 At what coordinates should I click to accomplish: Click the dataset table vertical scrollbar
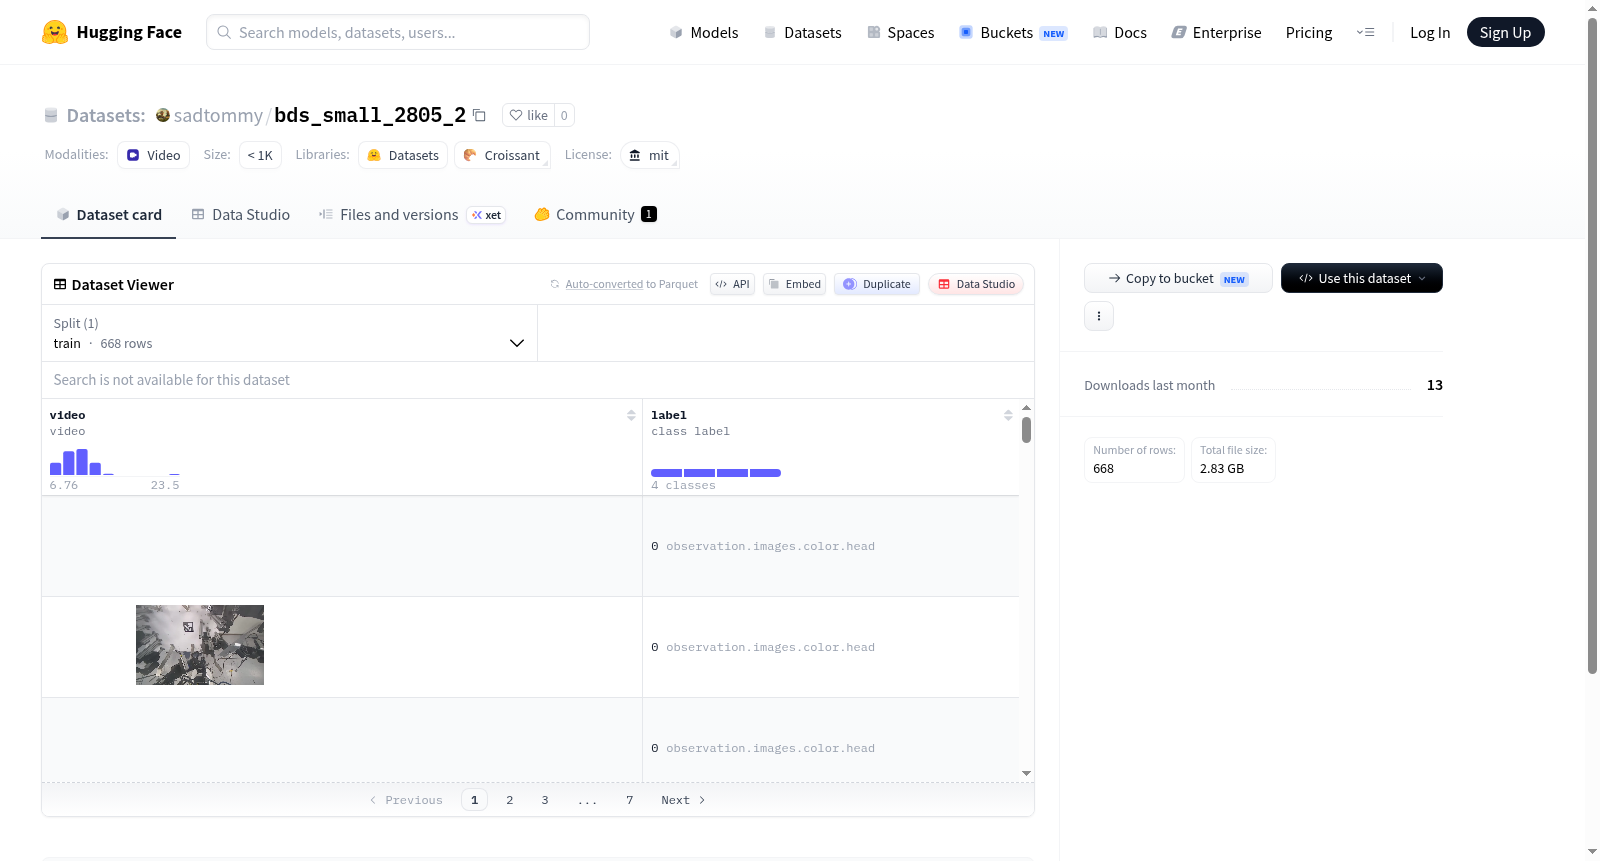point(1026,430)
